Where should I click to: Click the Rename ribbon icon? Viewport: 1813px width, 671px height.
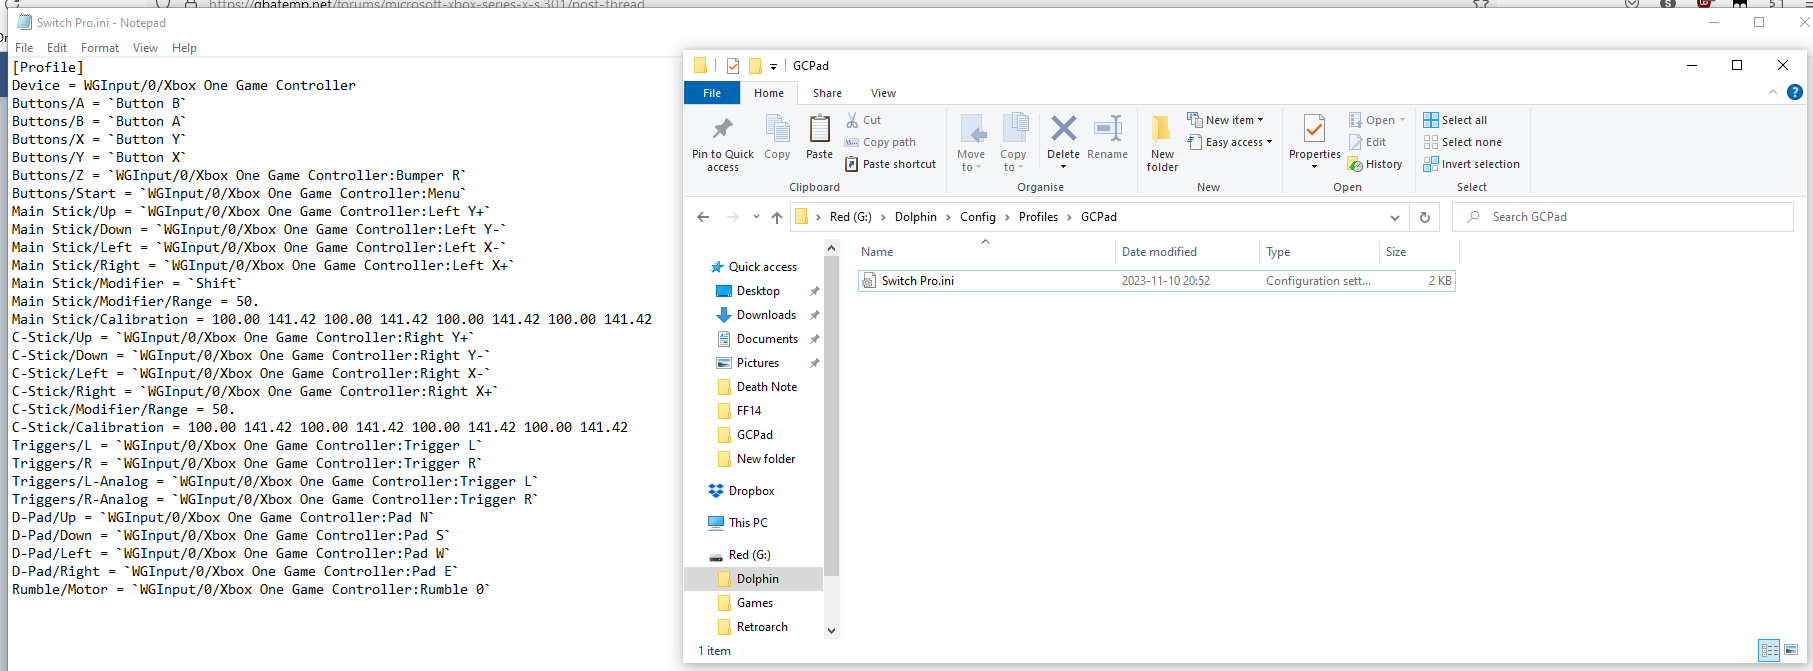click(1107, 130)
